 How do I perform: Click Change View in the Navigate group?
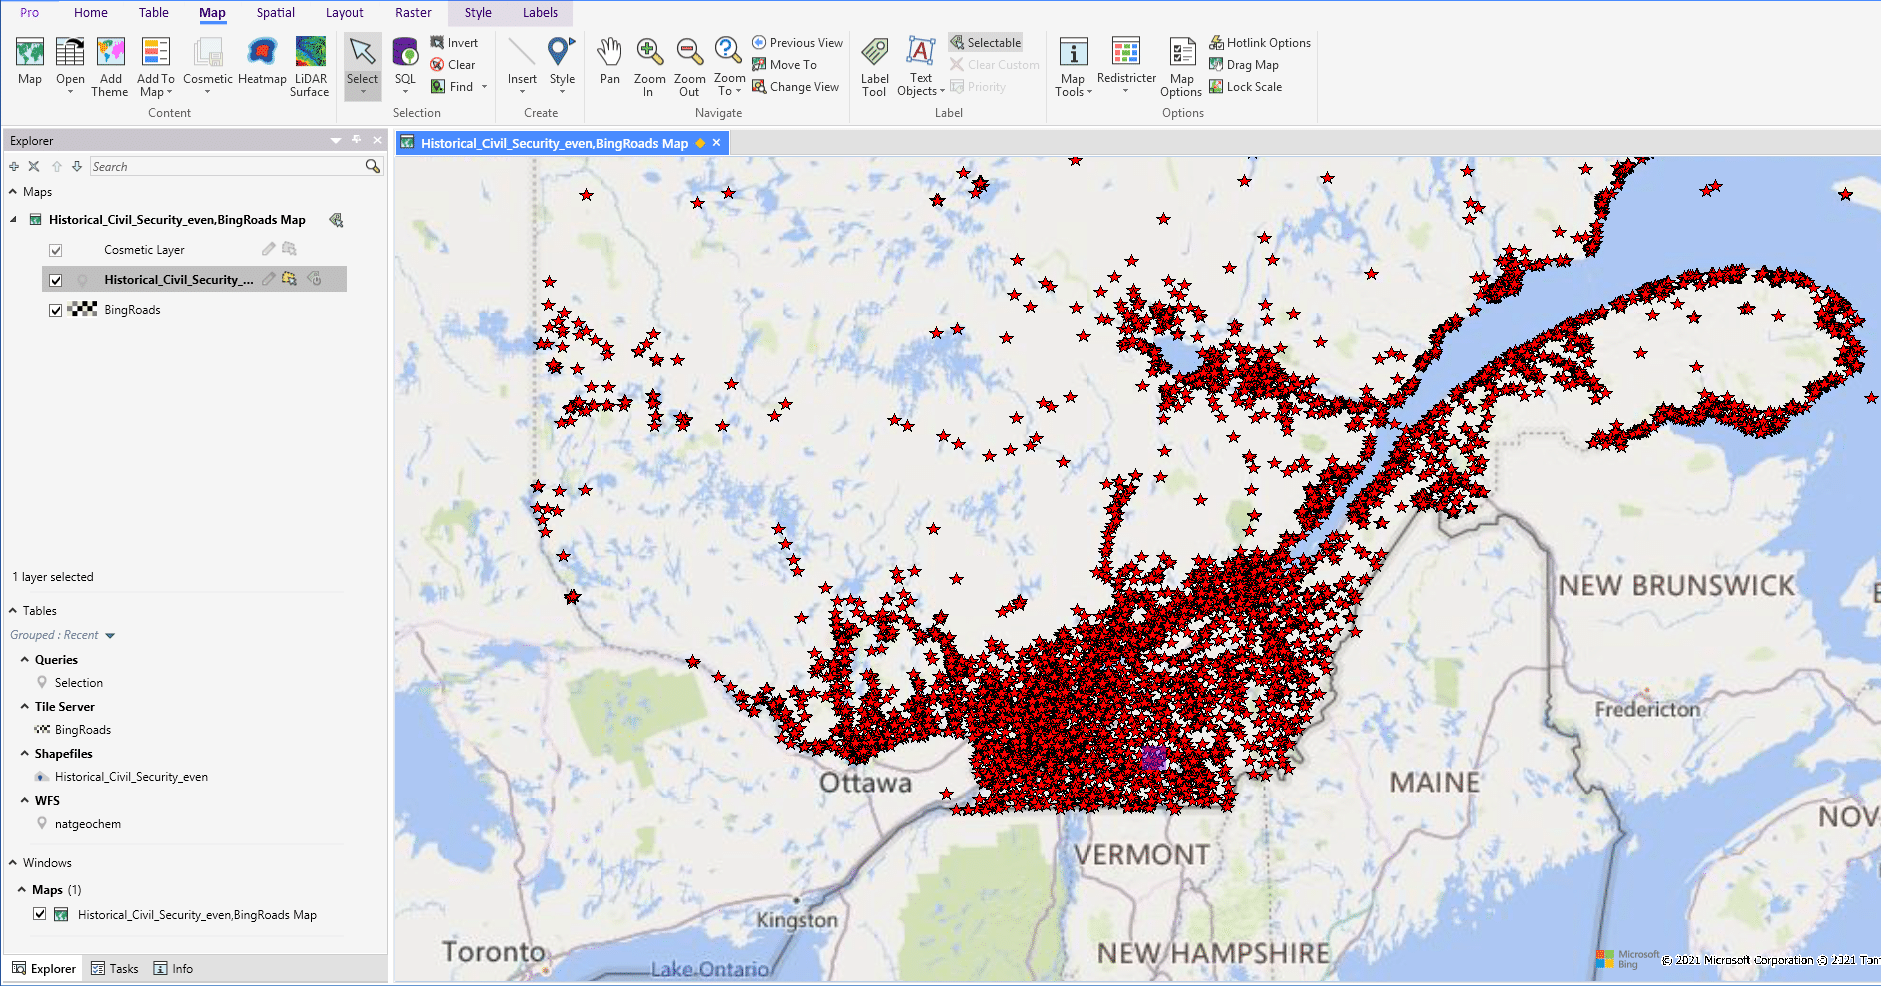pyautogui.click(x=797, y=87)
